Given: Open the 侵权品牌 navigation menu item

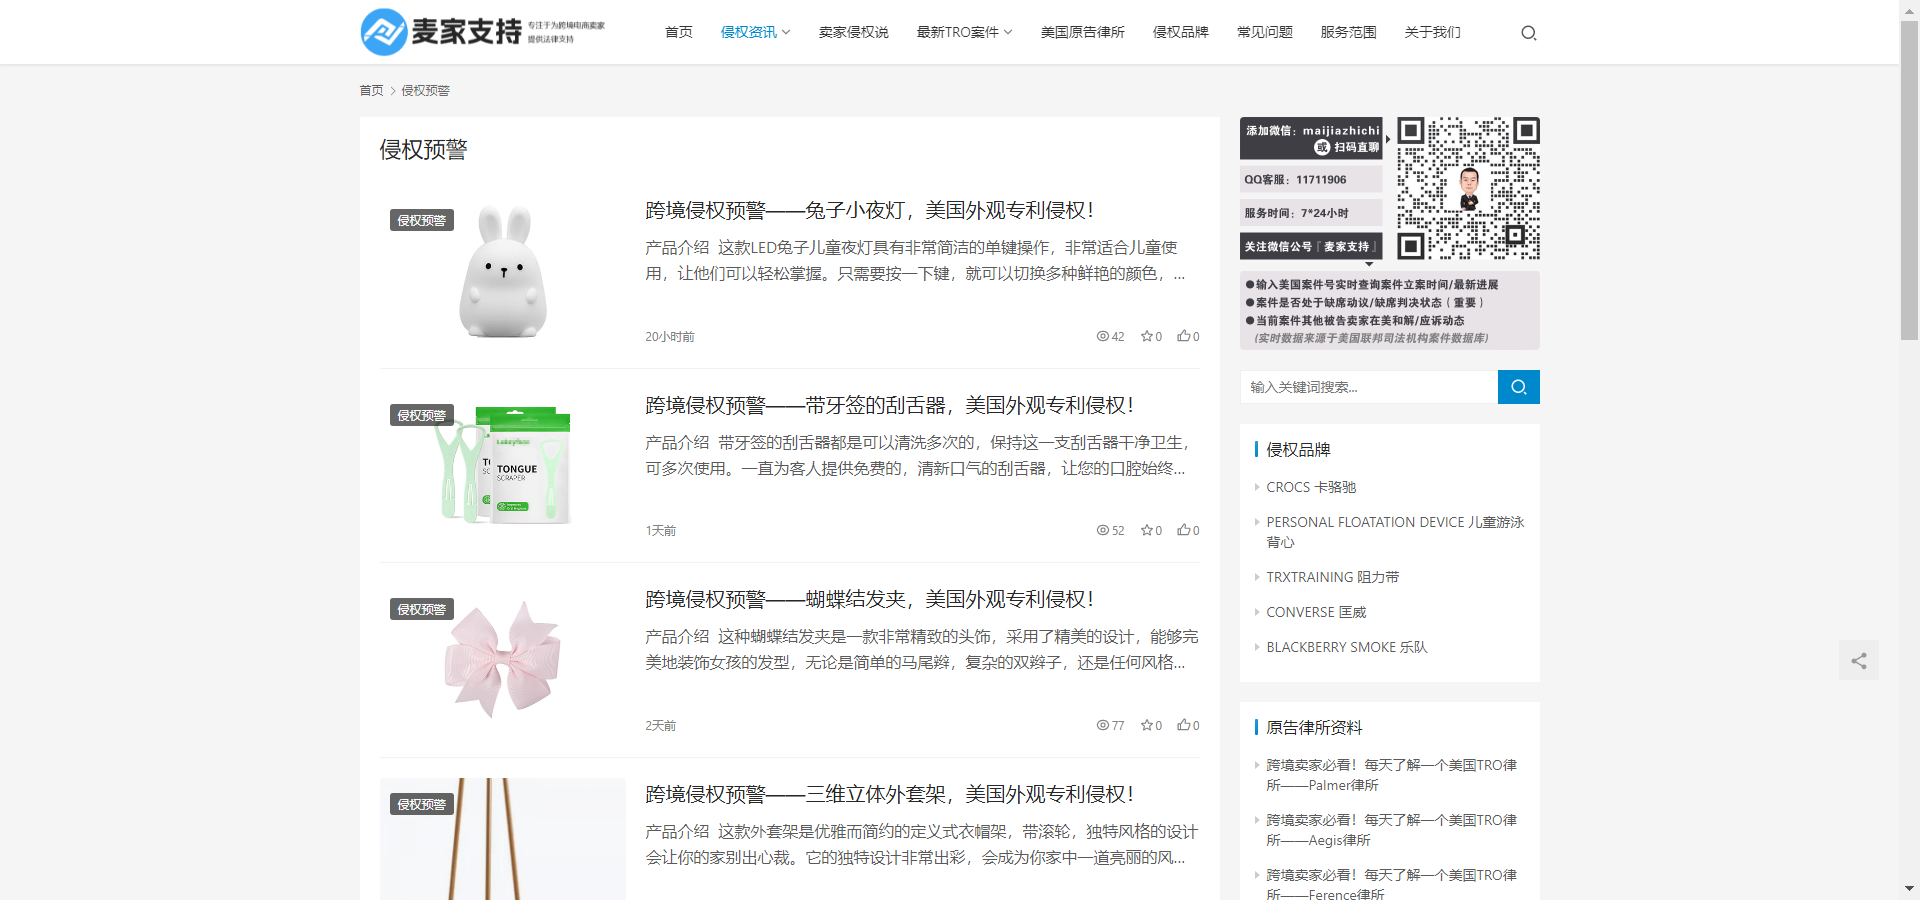Looking at the screenshot, I should click(x=1180, y=32).
